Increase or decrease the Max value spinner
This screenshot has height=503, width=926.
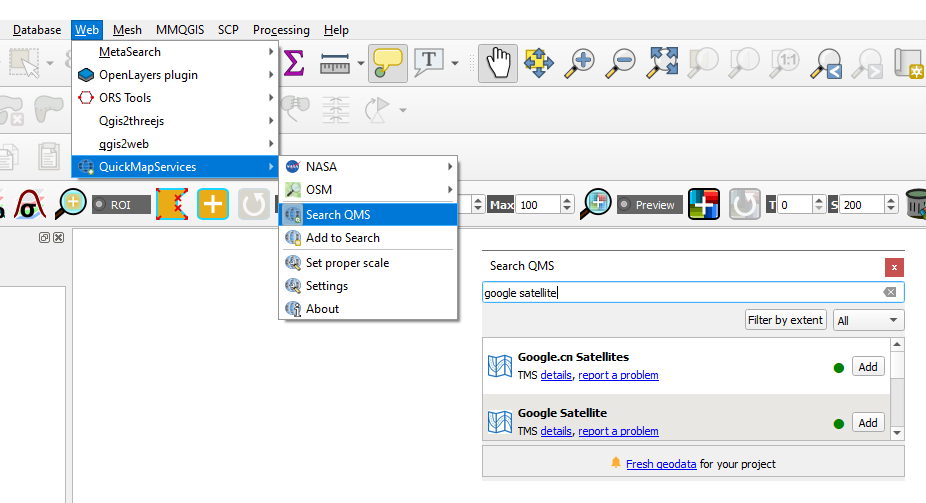[x=567, y=205]
